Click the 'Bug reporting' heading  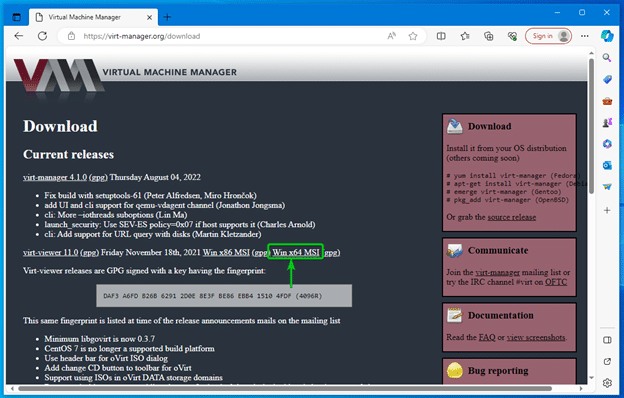click(498, 371)
